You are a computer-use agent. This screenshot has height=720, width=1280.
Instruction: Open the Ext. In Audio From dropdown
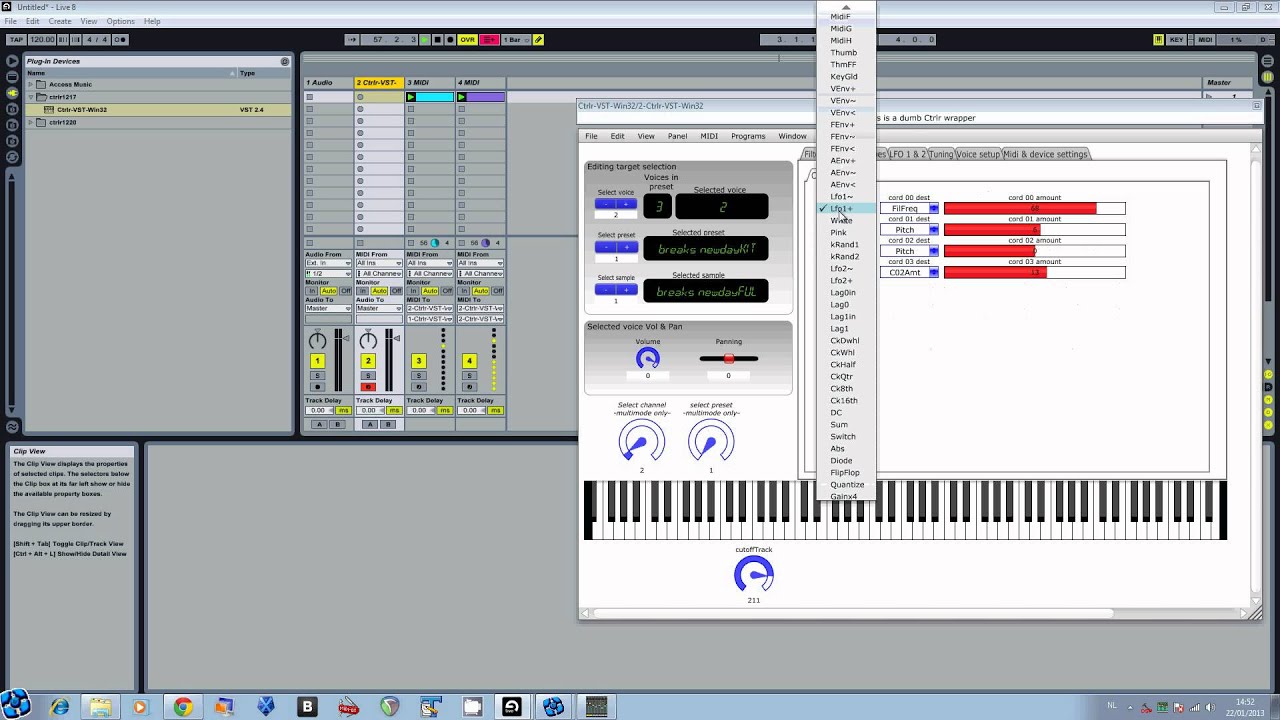tap(328, 263)
